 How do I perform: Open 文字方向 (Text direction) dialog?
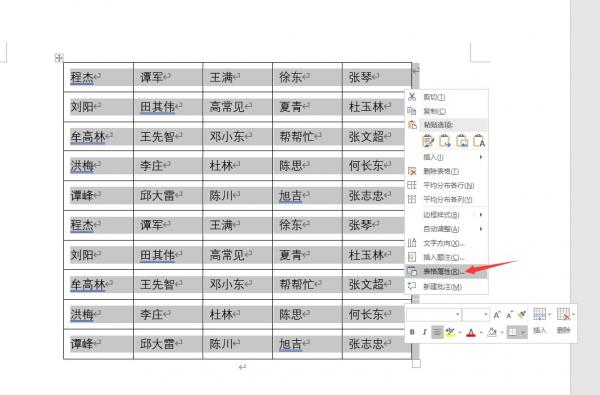(x=446, y=243)
